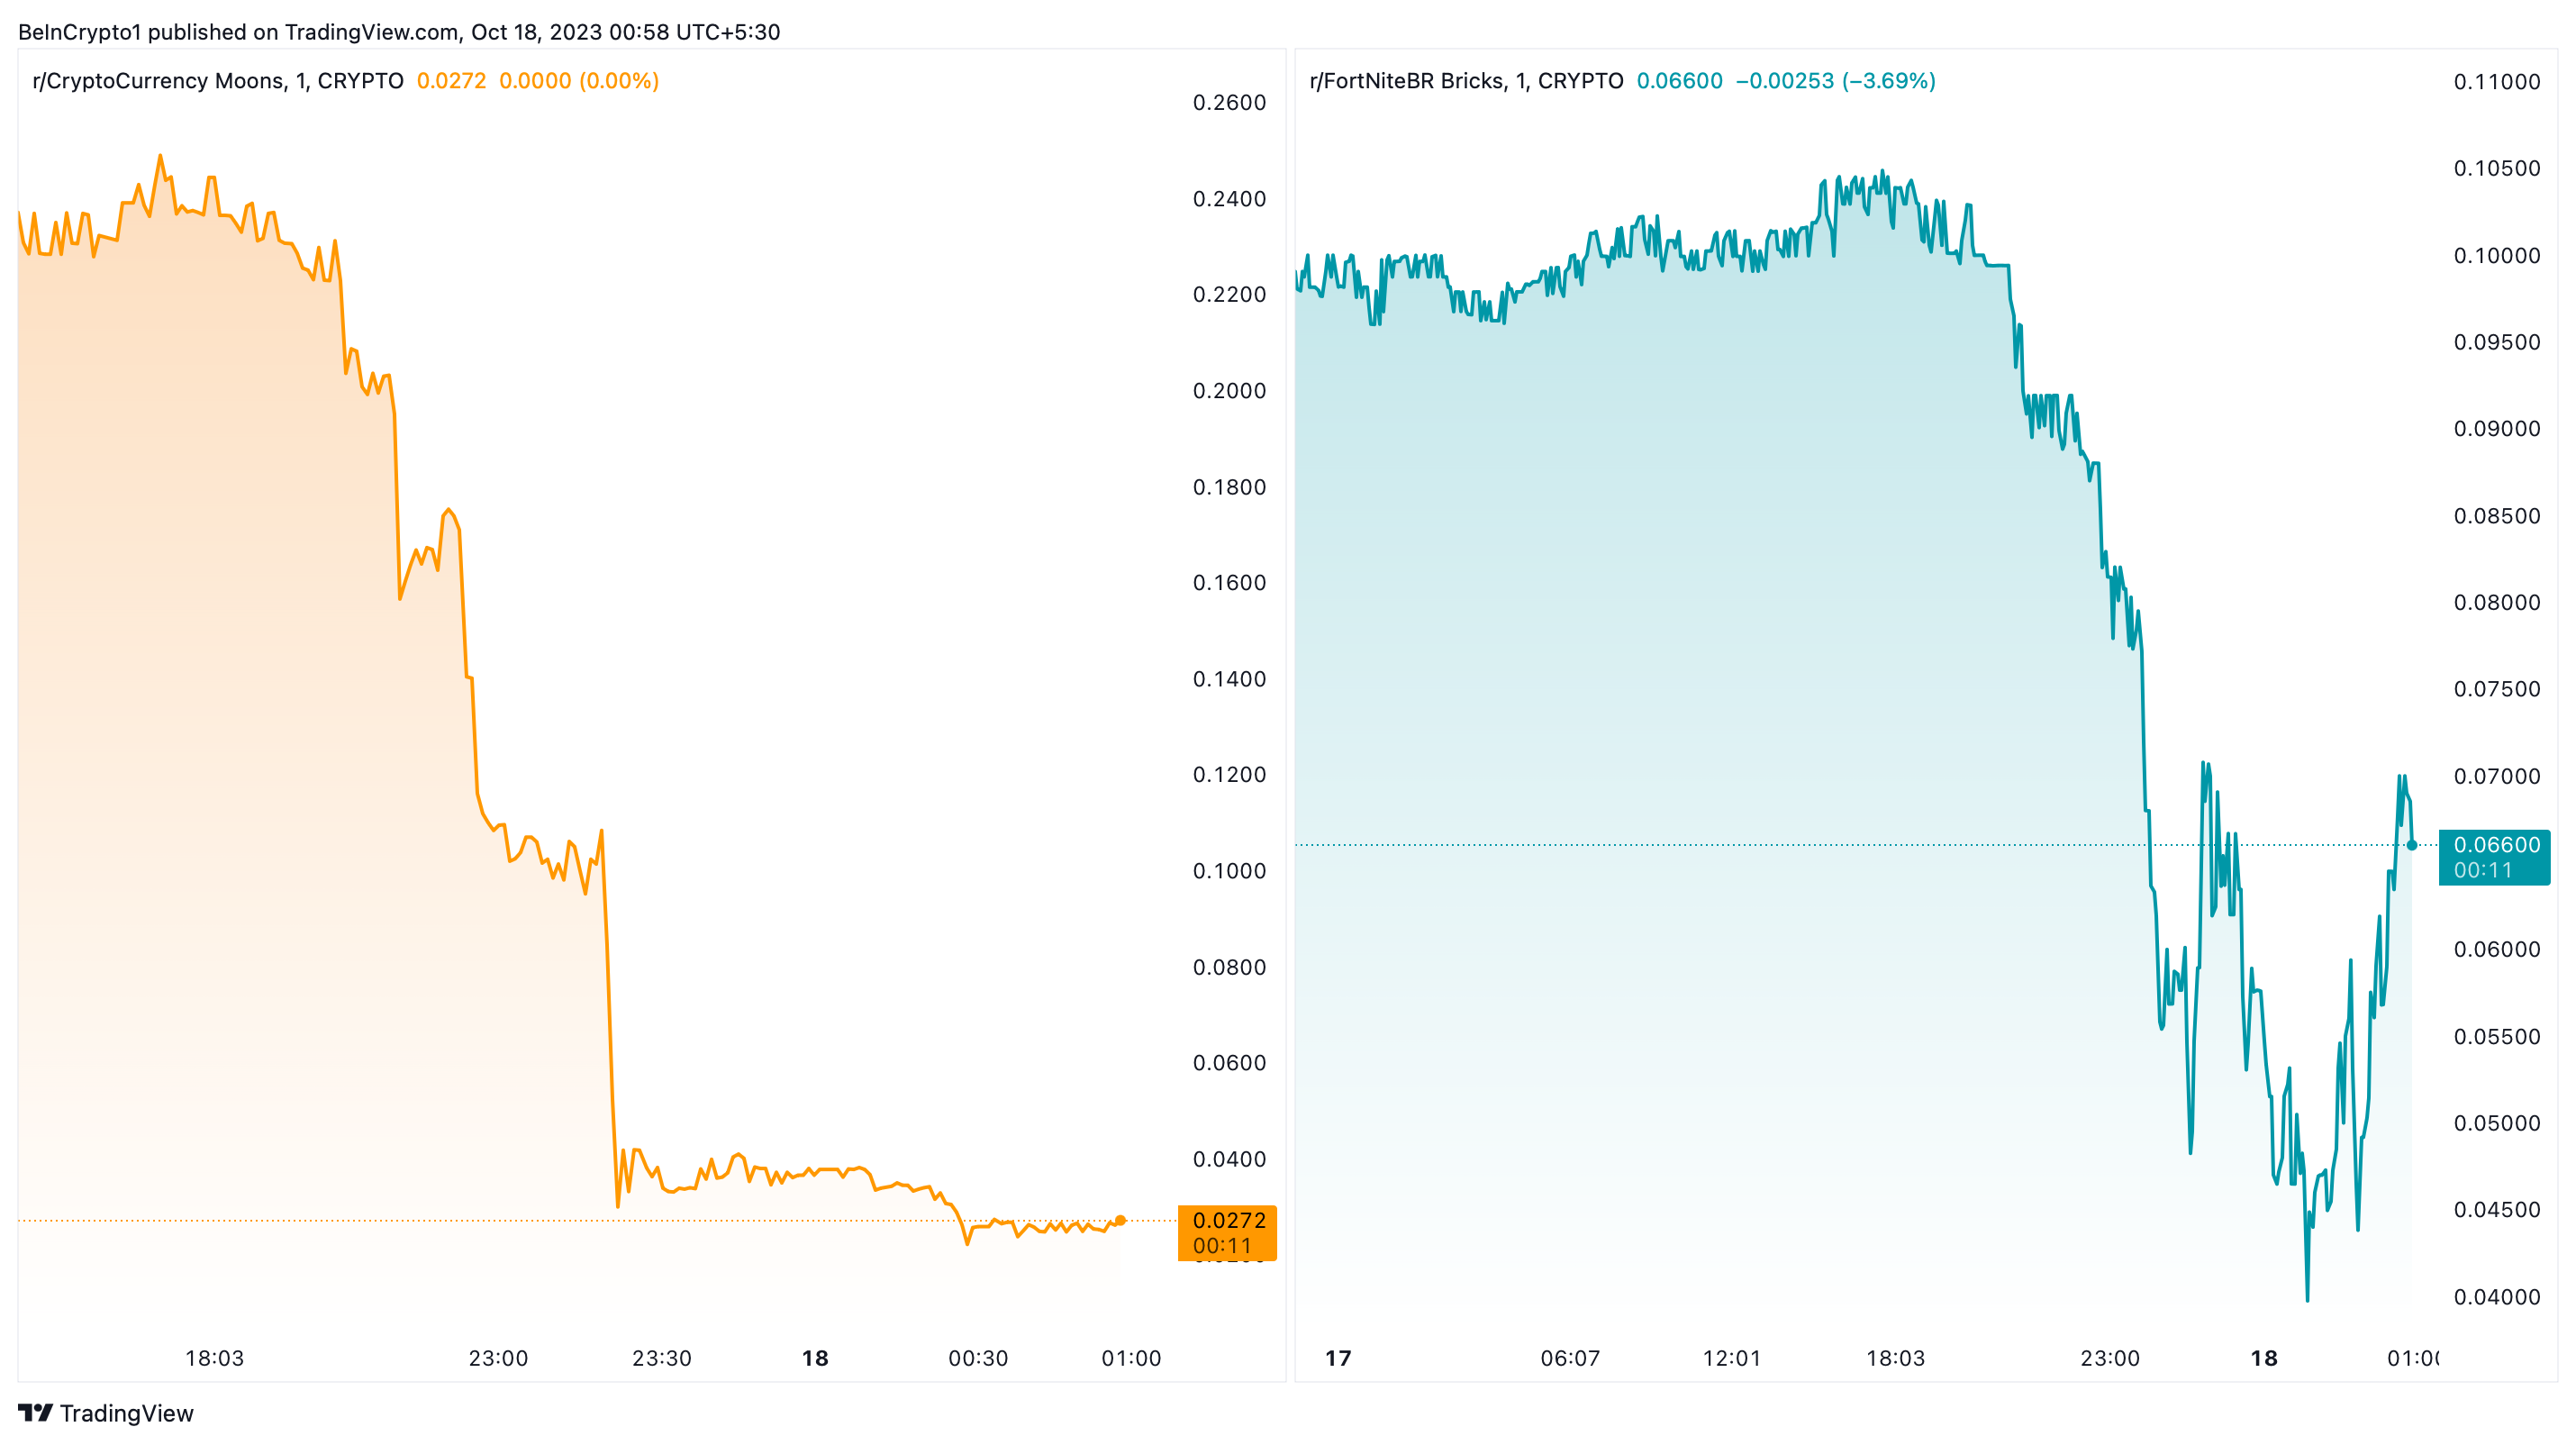
Task: Click 12:01 on the Bricks time axis
Action: (1732, 1358)
